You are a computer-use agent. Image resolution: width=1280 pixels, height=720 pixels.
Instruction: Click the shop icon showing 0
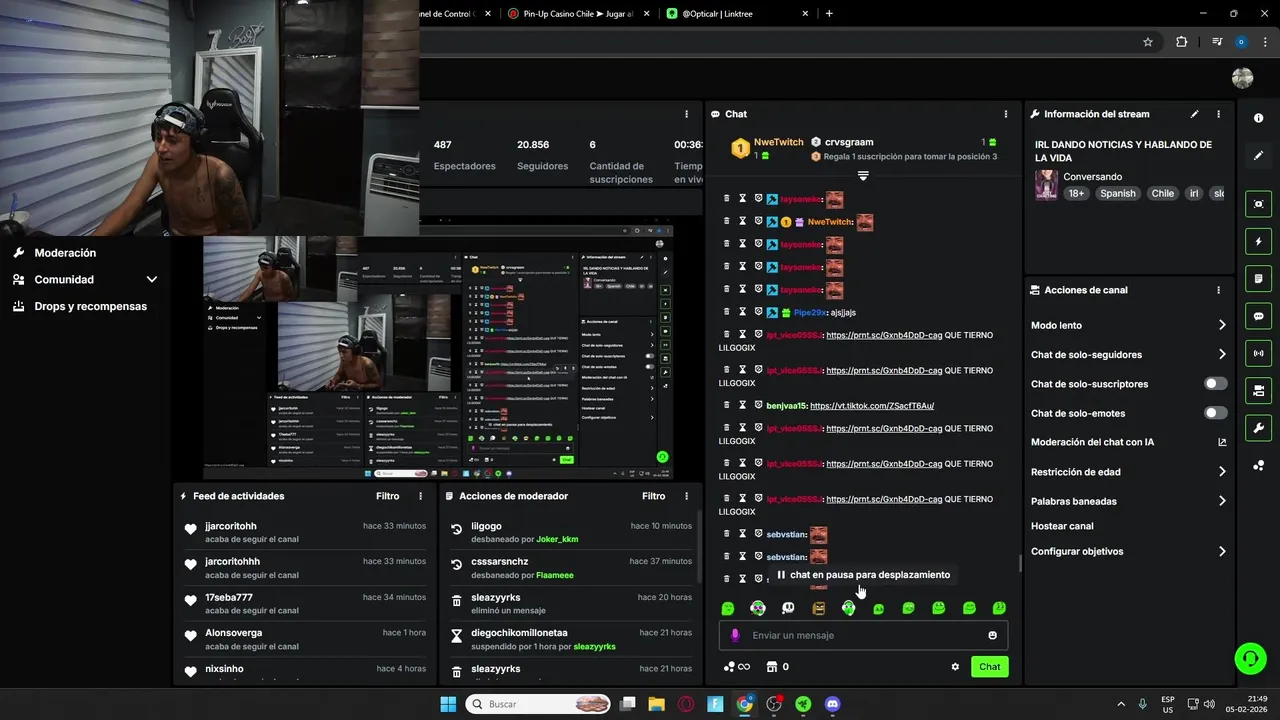[x=777, y=667]
